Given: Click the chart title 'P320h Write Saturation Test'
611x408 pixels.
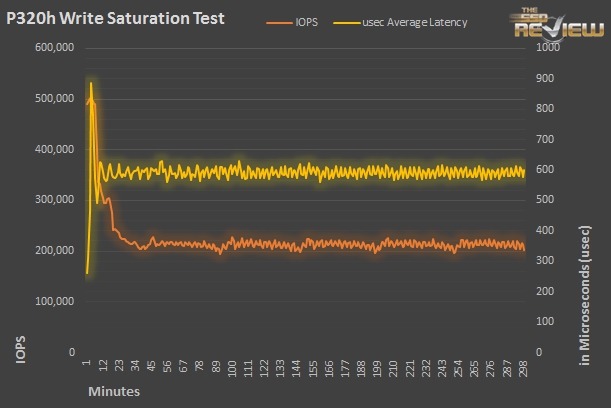Looking at the screenshot, I should click(x=116, y=18).
